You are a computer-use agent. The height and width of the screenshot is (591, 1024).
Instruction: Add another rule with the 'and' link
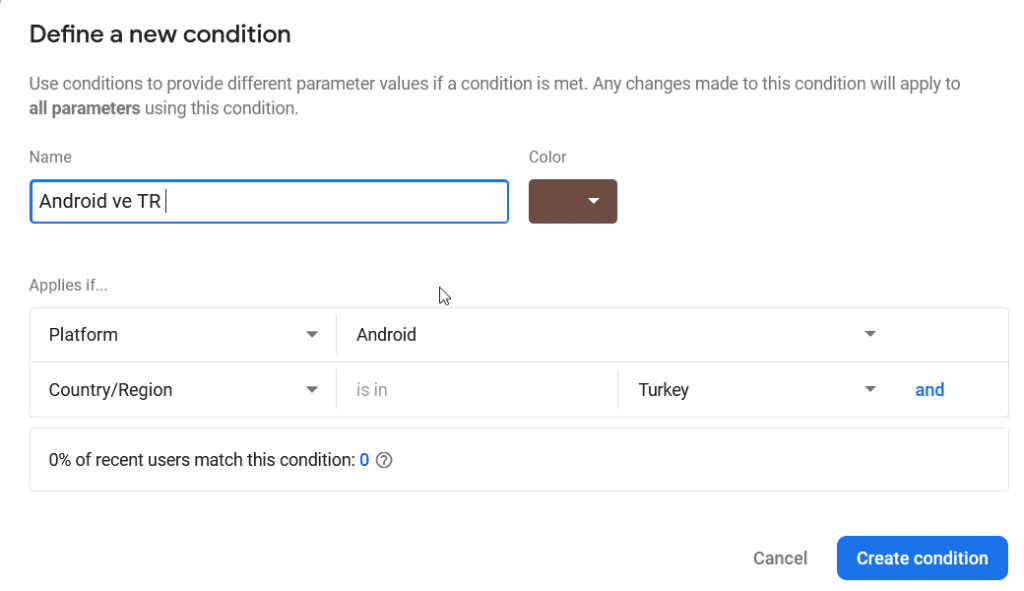click(929, 390)
